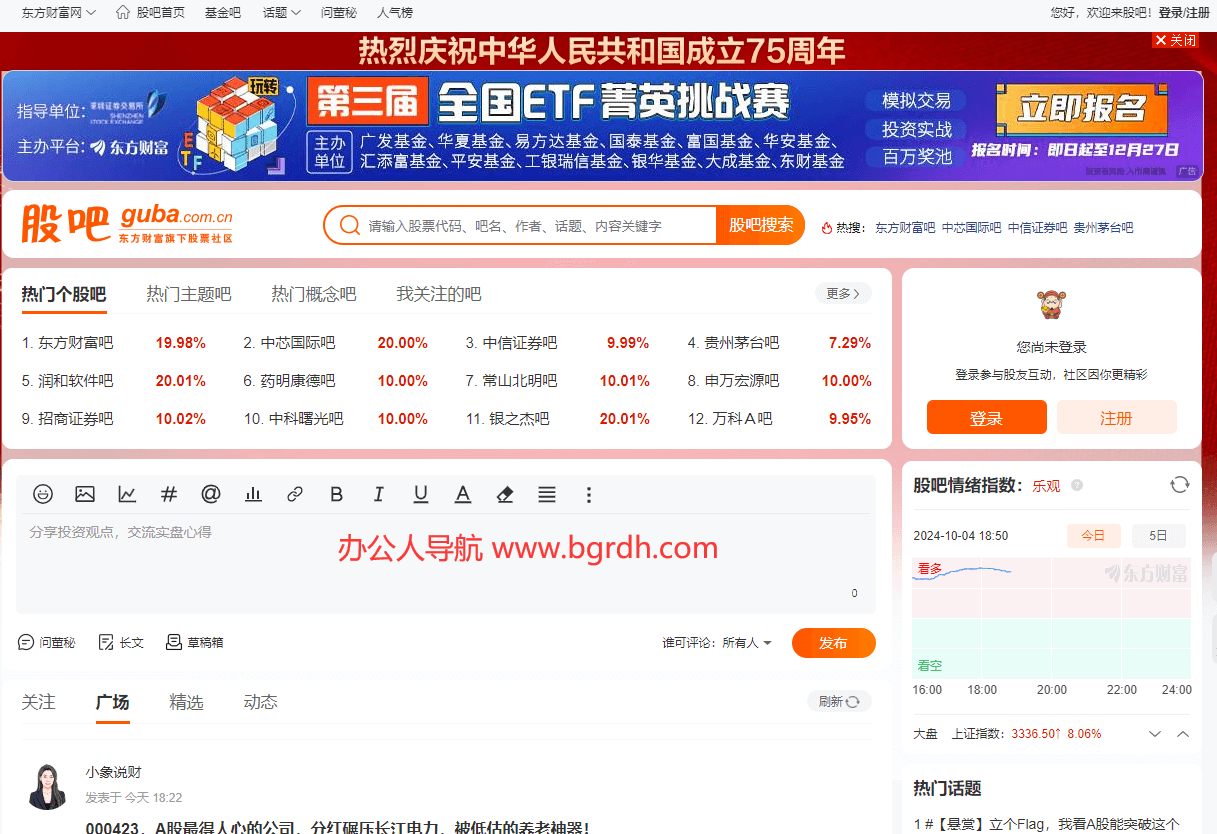Click 立即报名 on the ETF banner
The width and height of the screenshot is (1217, 834).
tap(1082, 108)
